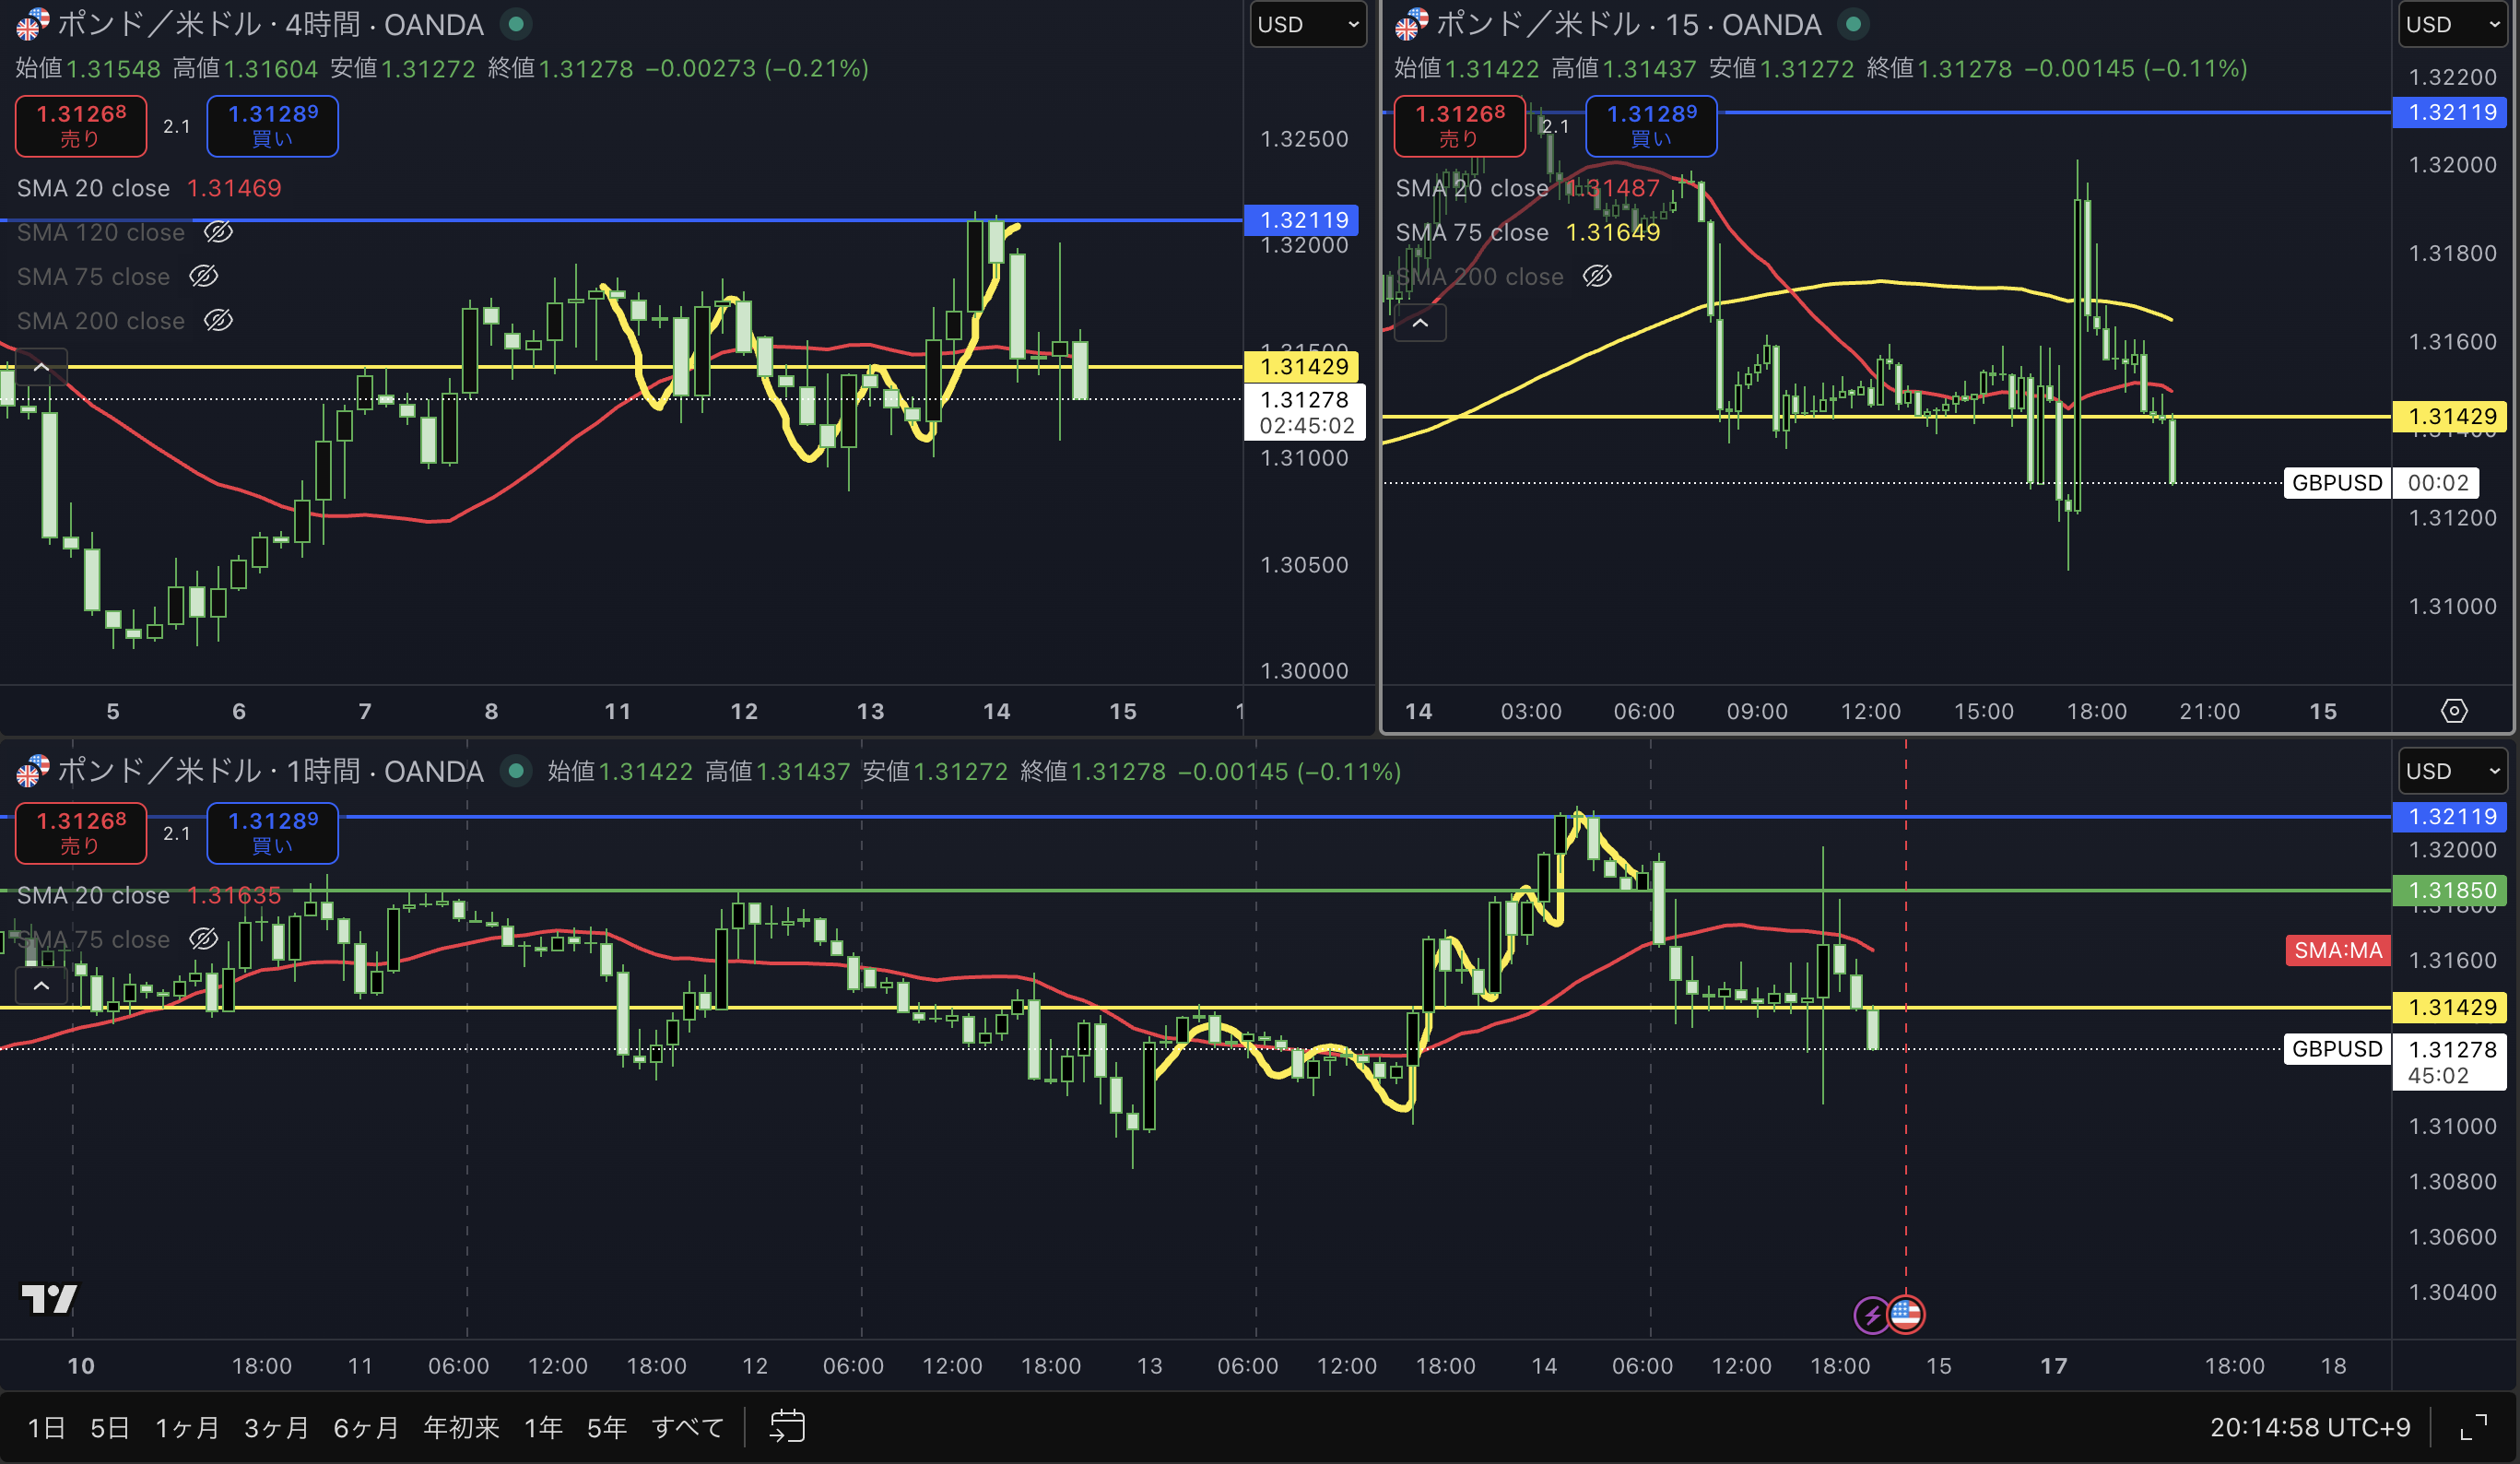Show SMA 120 close on 4-hour chart

pyautogui.click(x=218, y=232)
